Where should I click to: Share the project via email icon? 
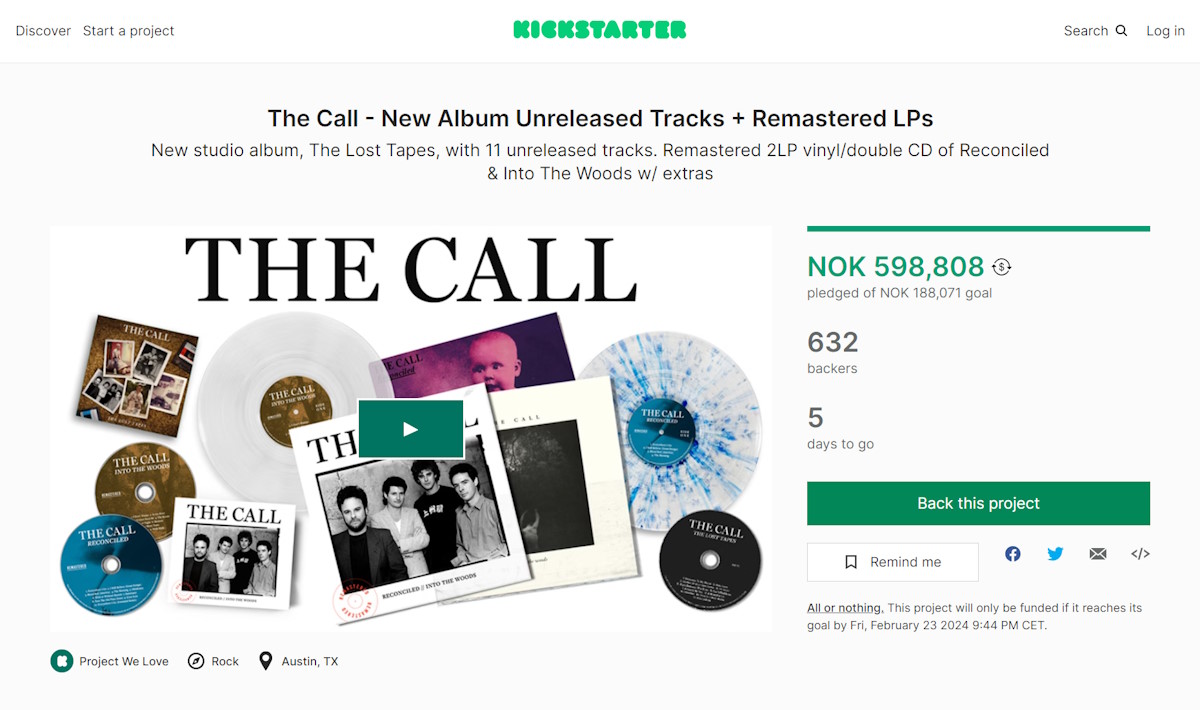point(1098,554)
